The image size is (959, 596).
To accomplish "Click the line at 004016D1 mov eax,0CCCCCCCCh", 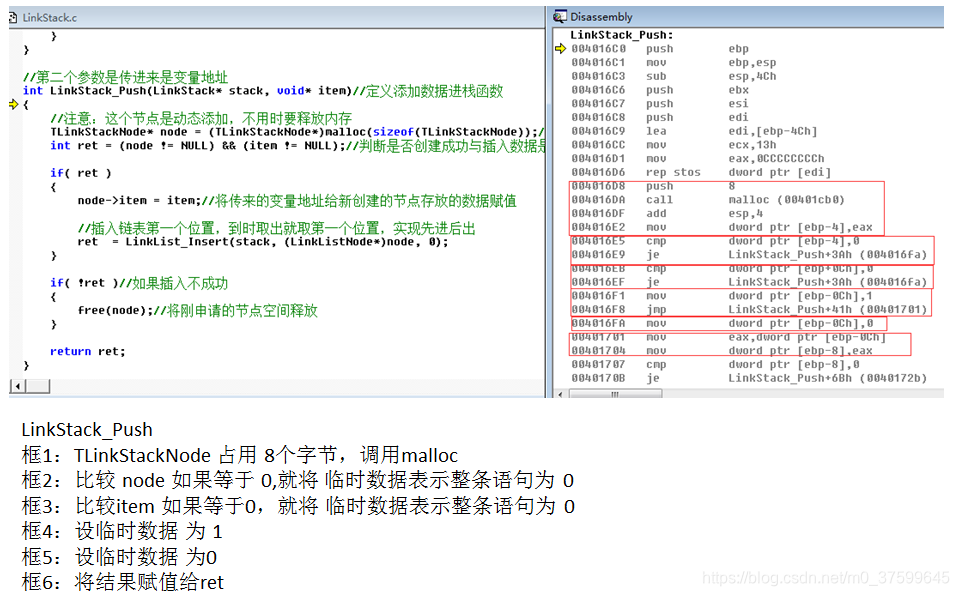I will 698,158.
